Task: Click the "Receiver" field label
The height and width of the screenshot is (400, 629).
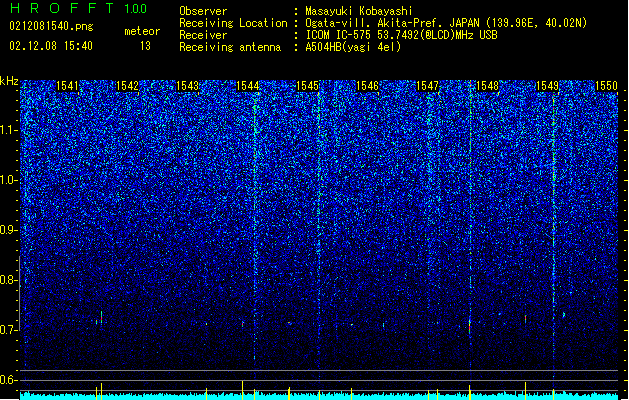Action: click(203, 35)
